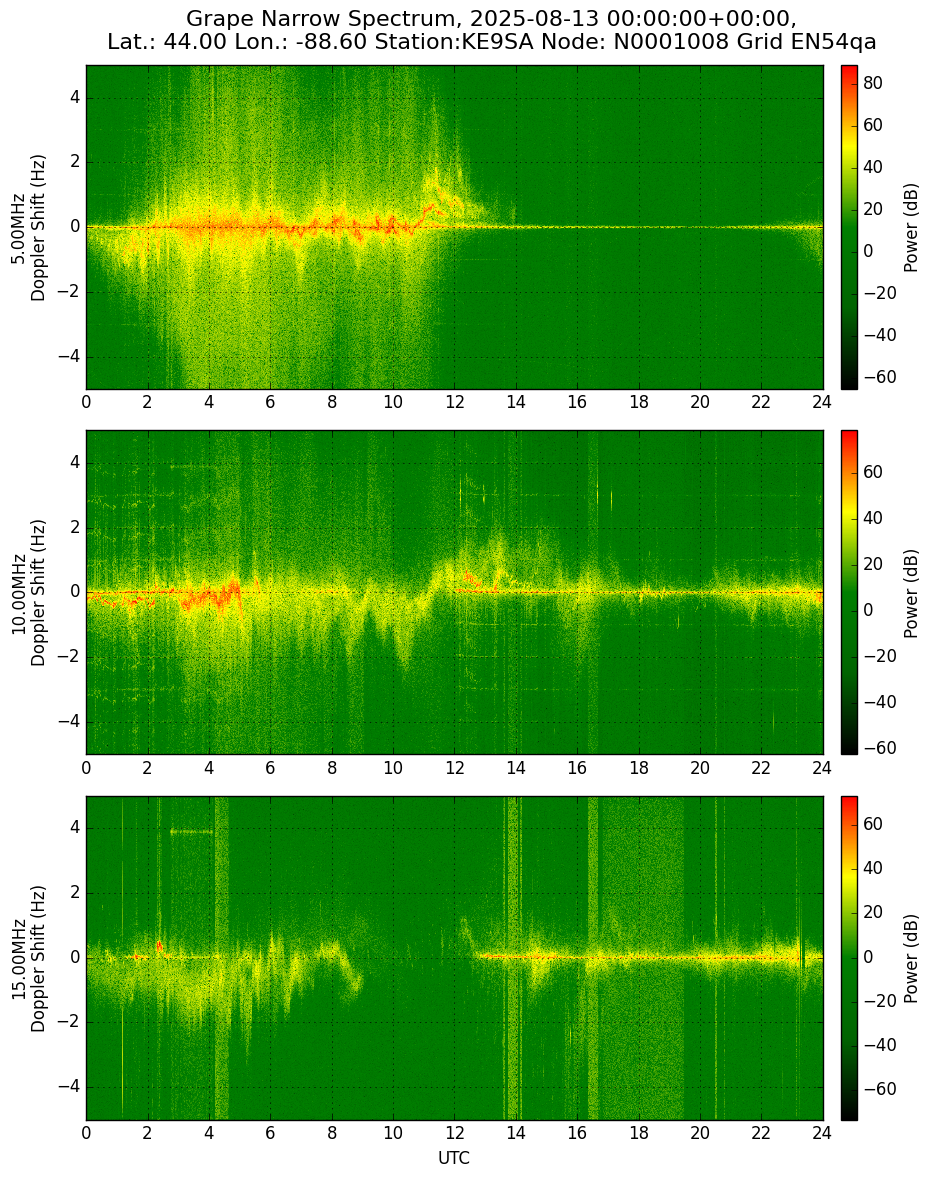The image size is (932, 1178).
Task: Click positive "40" tick on the 10.00MHz colorbar
Action: point(873,518)
